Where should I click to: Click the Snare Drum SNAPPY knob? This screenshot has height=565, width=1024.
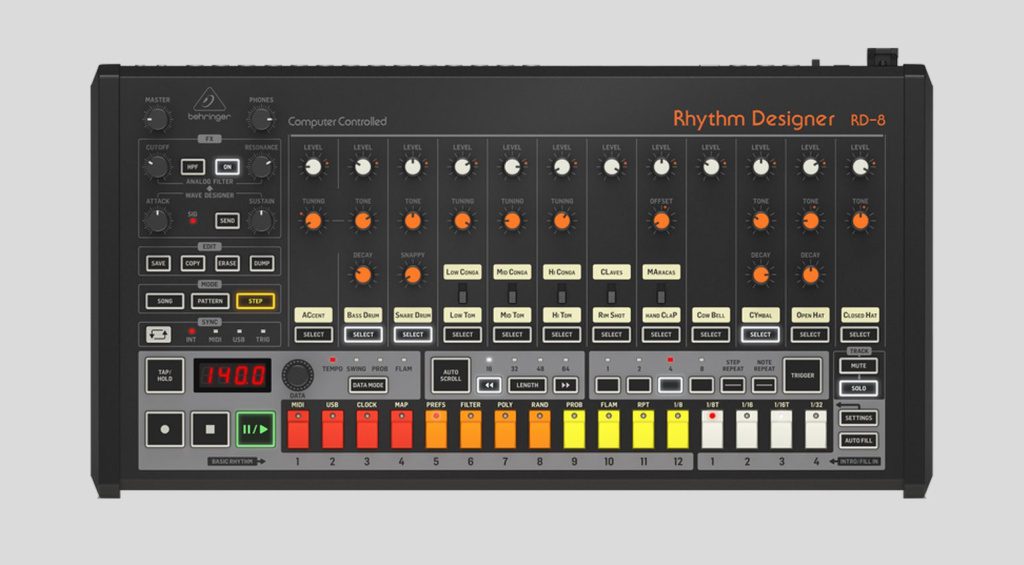coord(413,275)
